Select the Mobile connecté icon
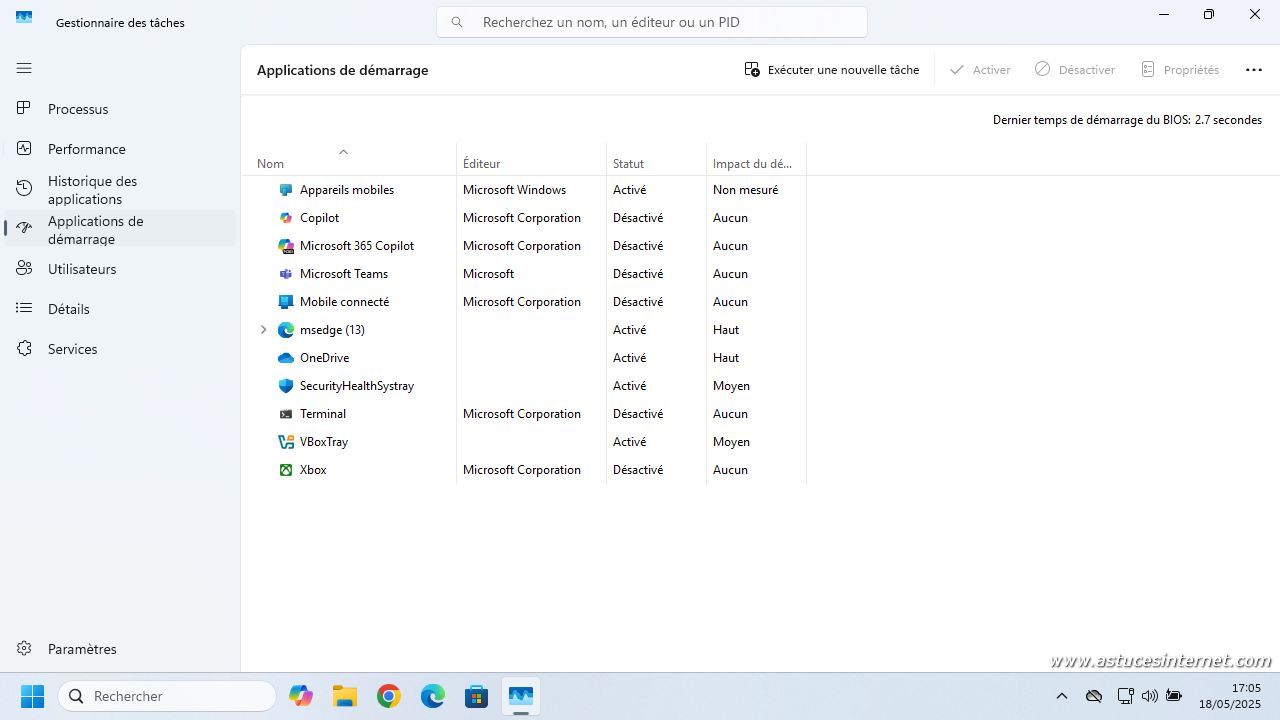The height and width of the screenshot is (720, 1280). point(286,302)
